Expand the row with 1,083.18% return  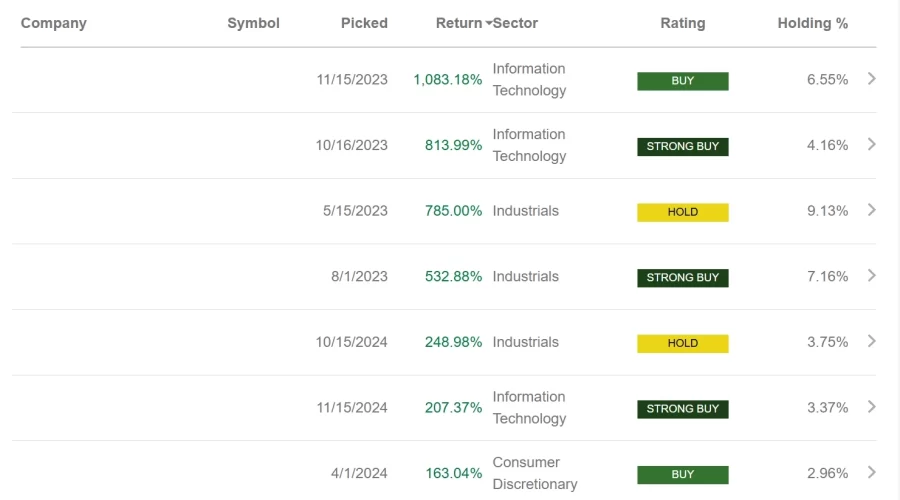(872, 79)
